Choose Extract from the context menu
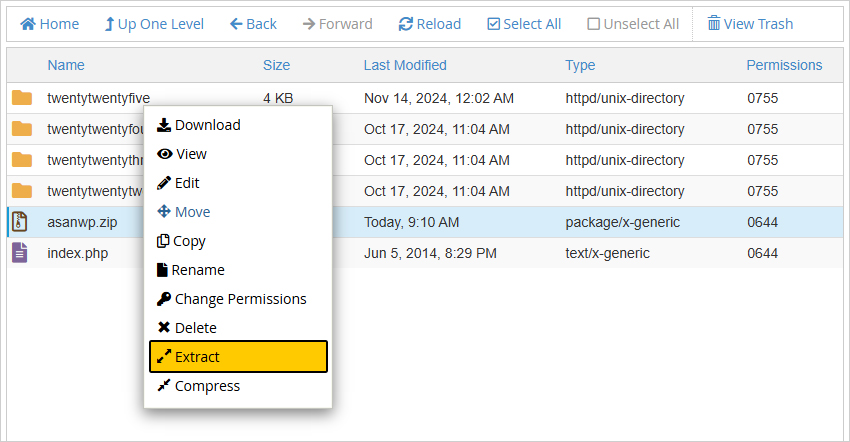This screenshot has height=442, width=850. pyautogui.click(x=239, y=357)
